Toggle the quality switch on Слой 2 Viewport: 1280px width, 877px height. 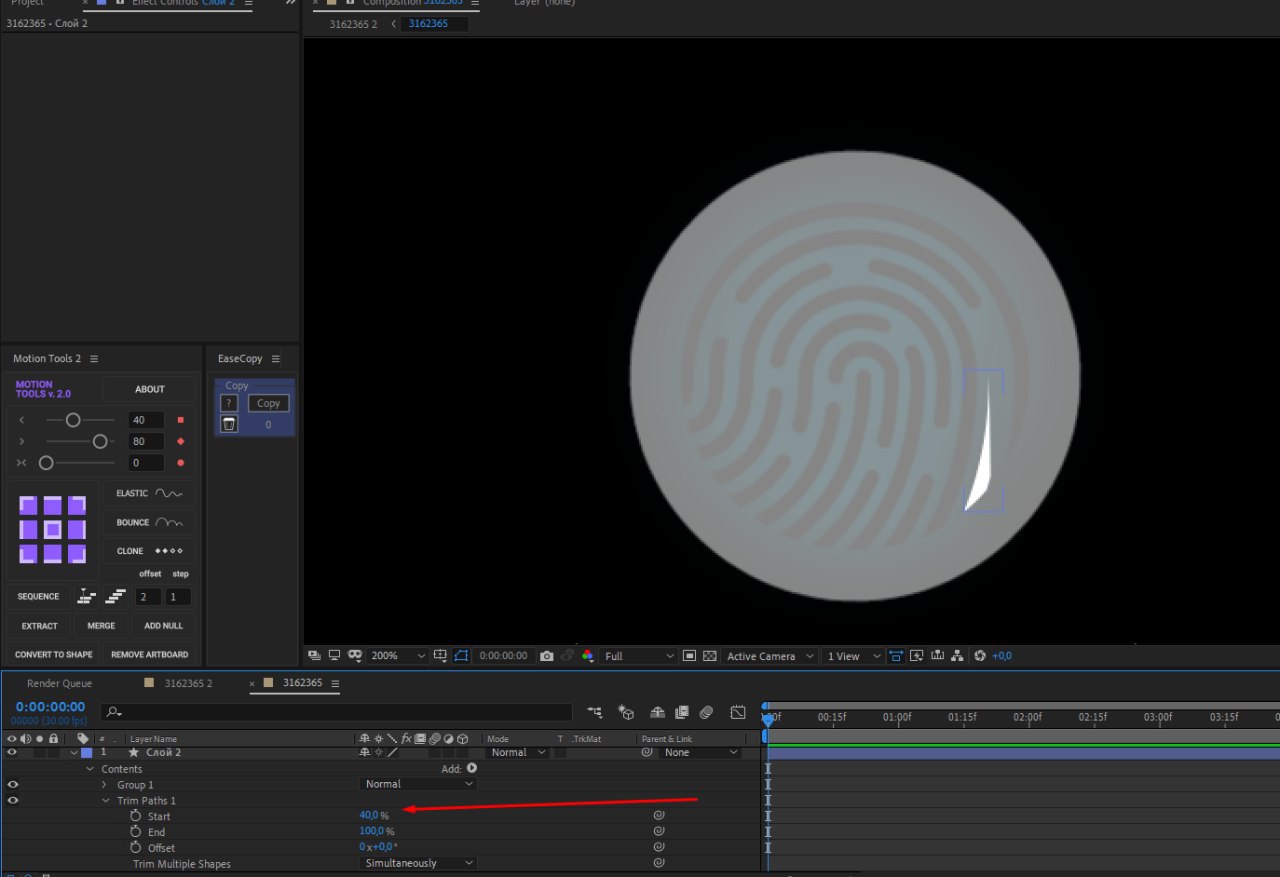[393, 752]
